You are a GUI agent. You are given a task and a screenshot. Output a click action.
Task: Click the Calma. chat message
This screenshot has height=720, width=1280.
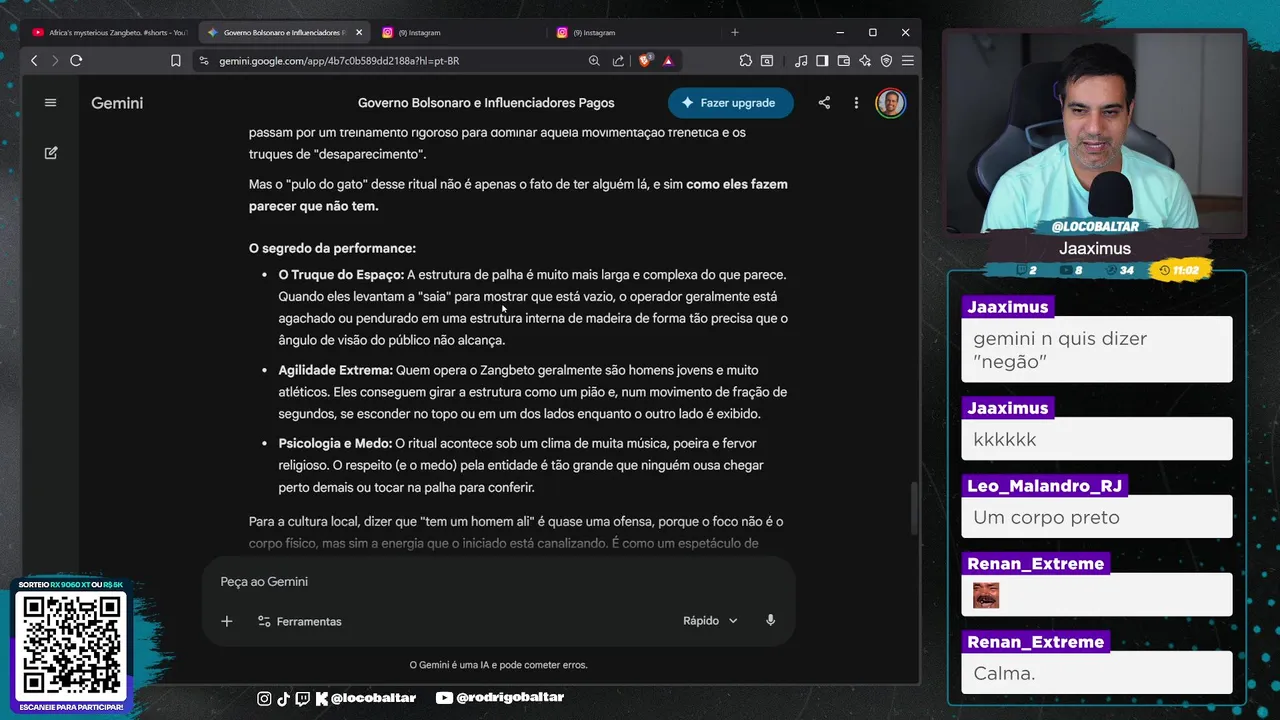pos(1097,673)
